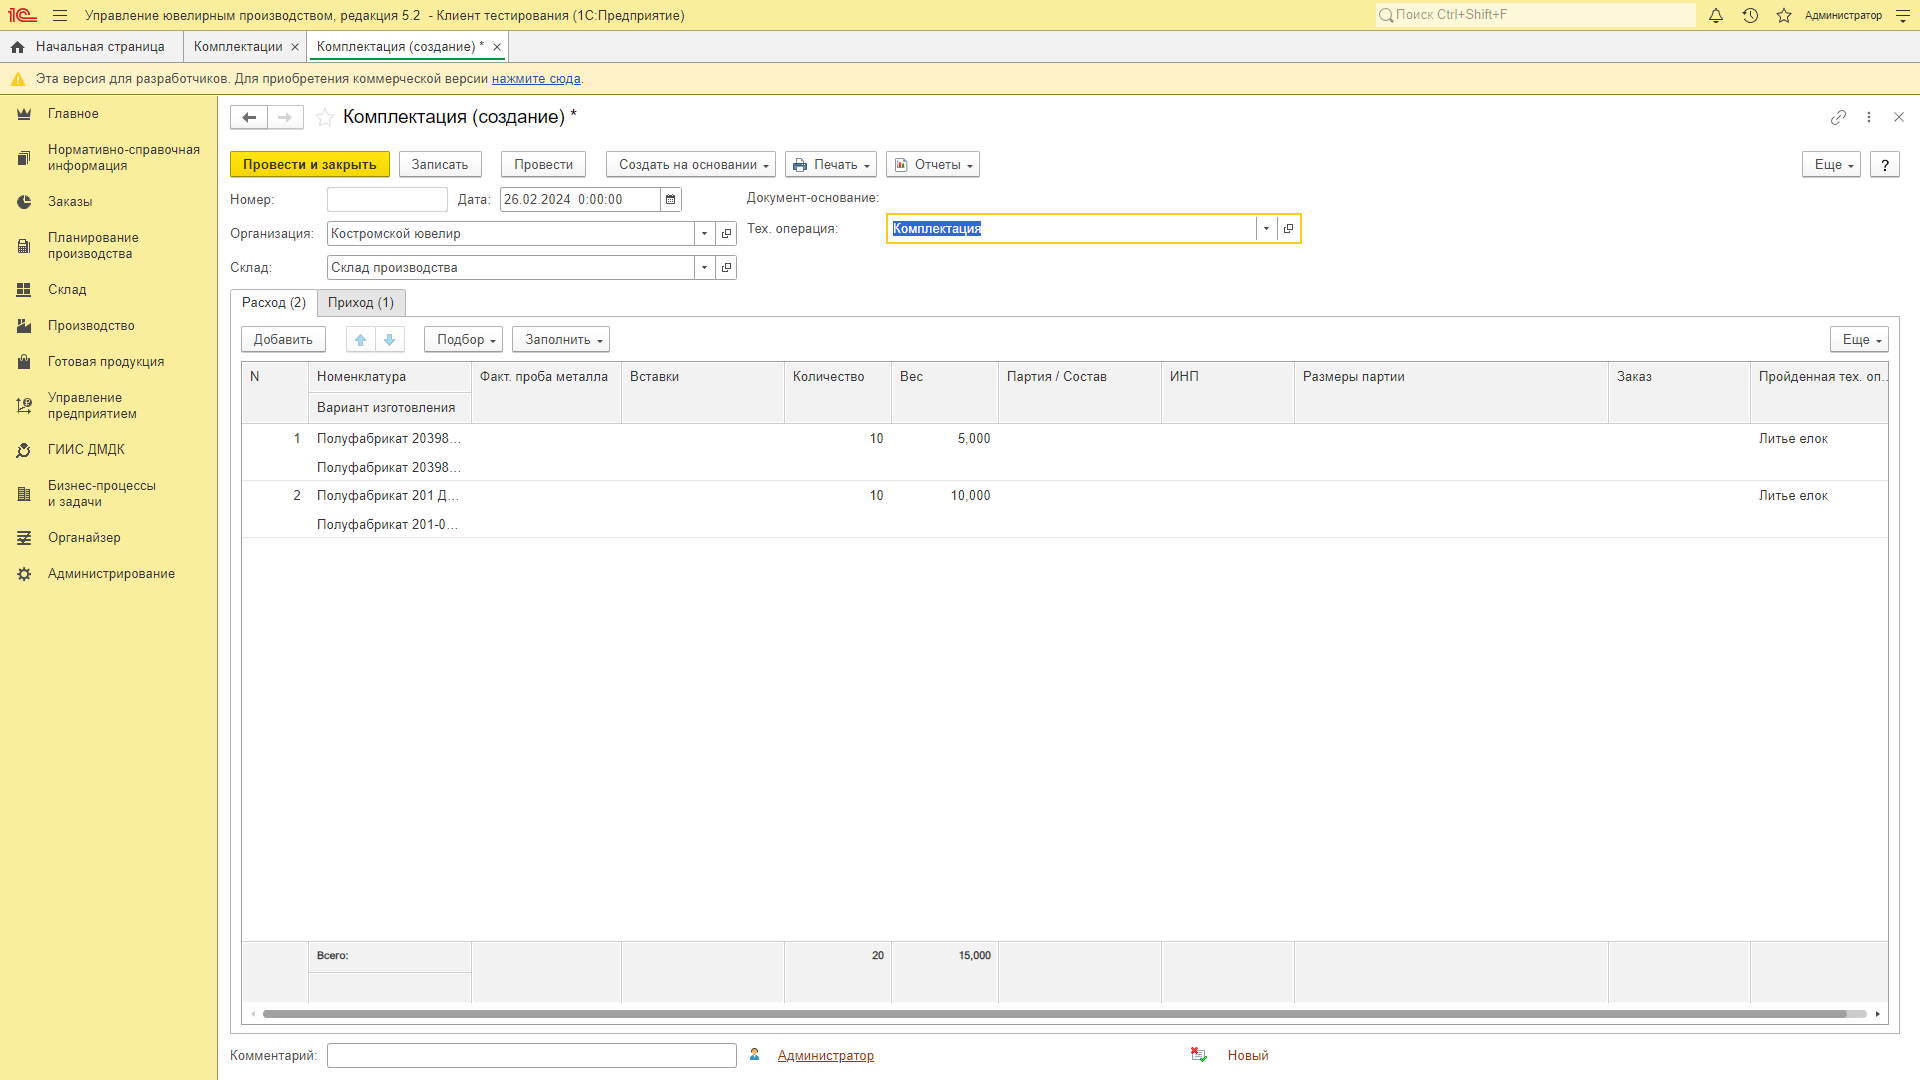The width and height of the screenshot is (1920, 1080).
Task: Open help with the ? button
Action: (1885, 165)
